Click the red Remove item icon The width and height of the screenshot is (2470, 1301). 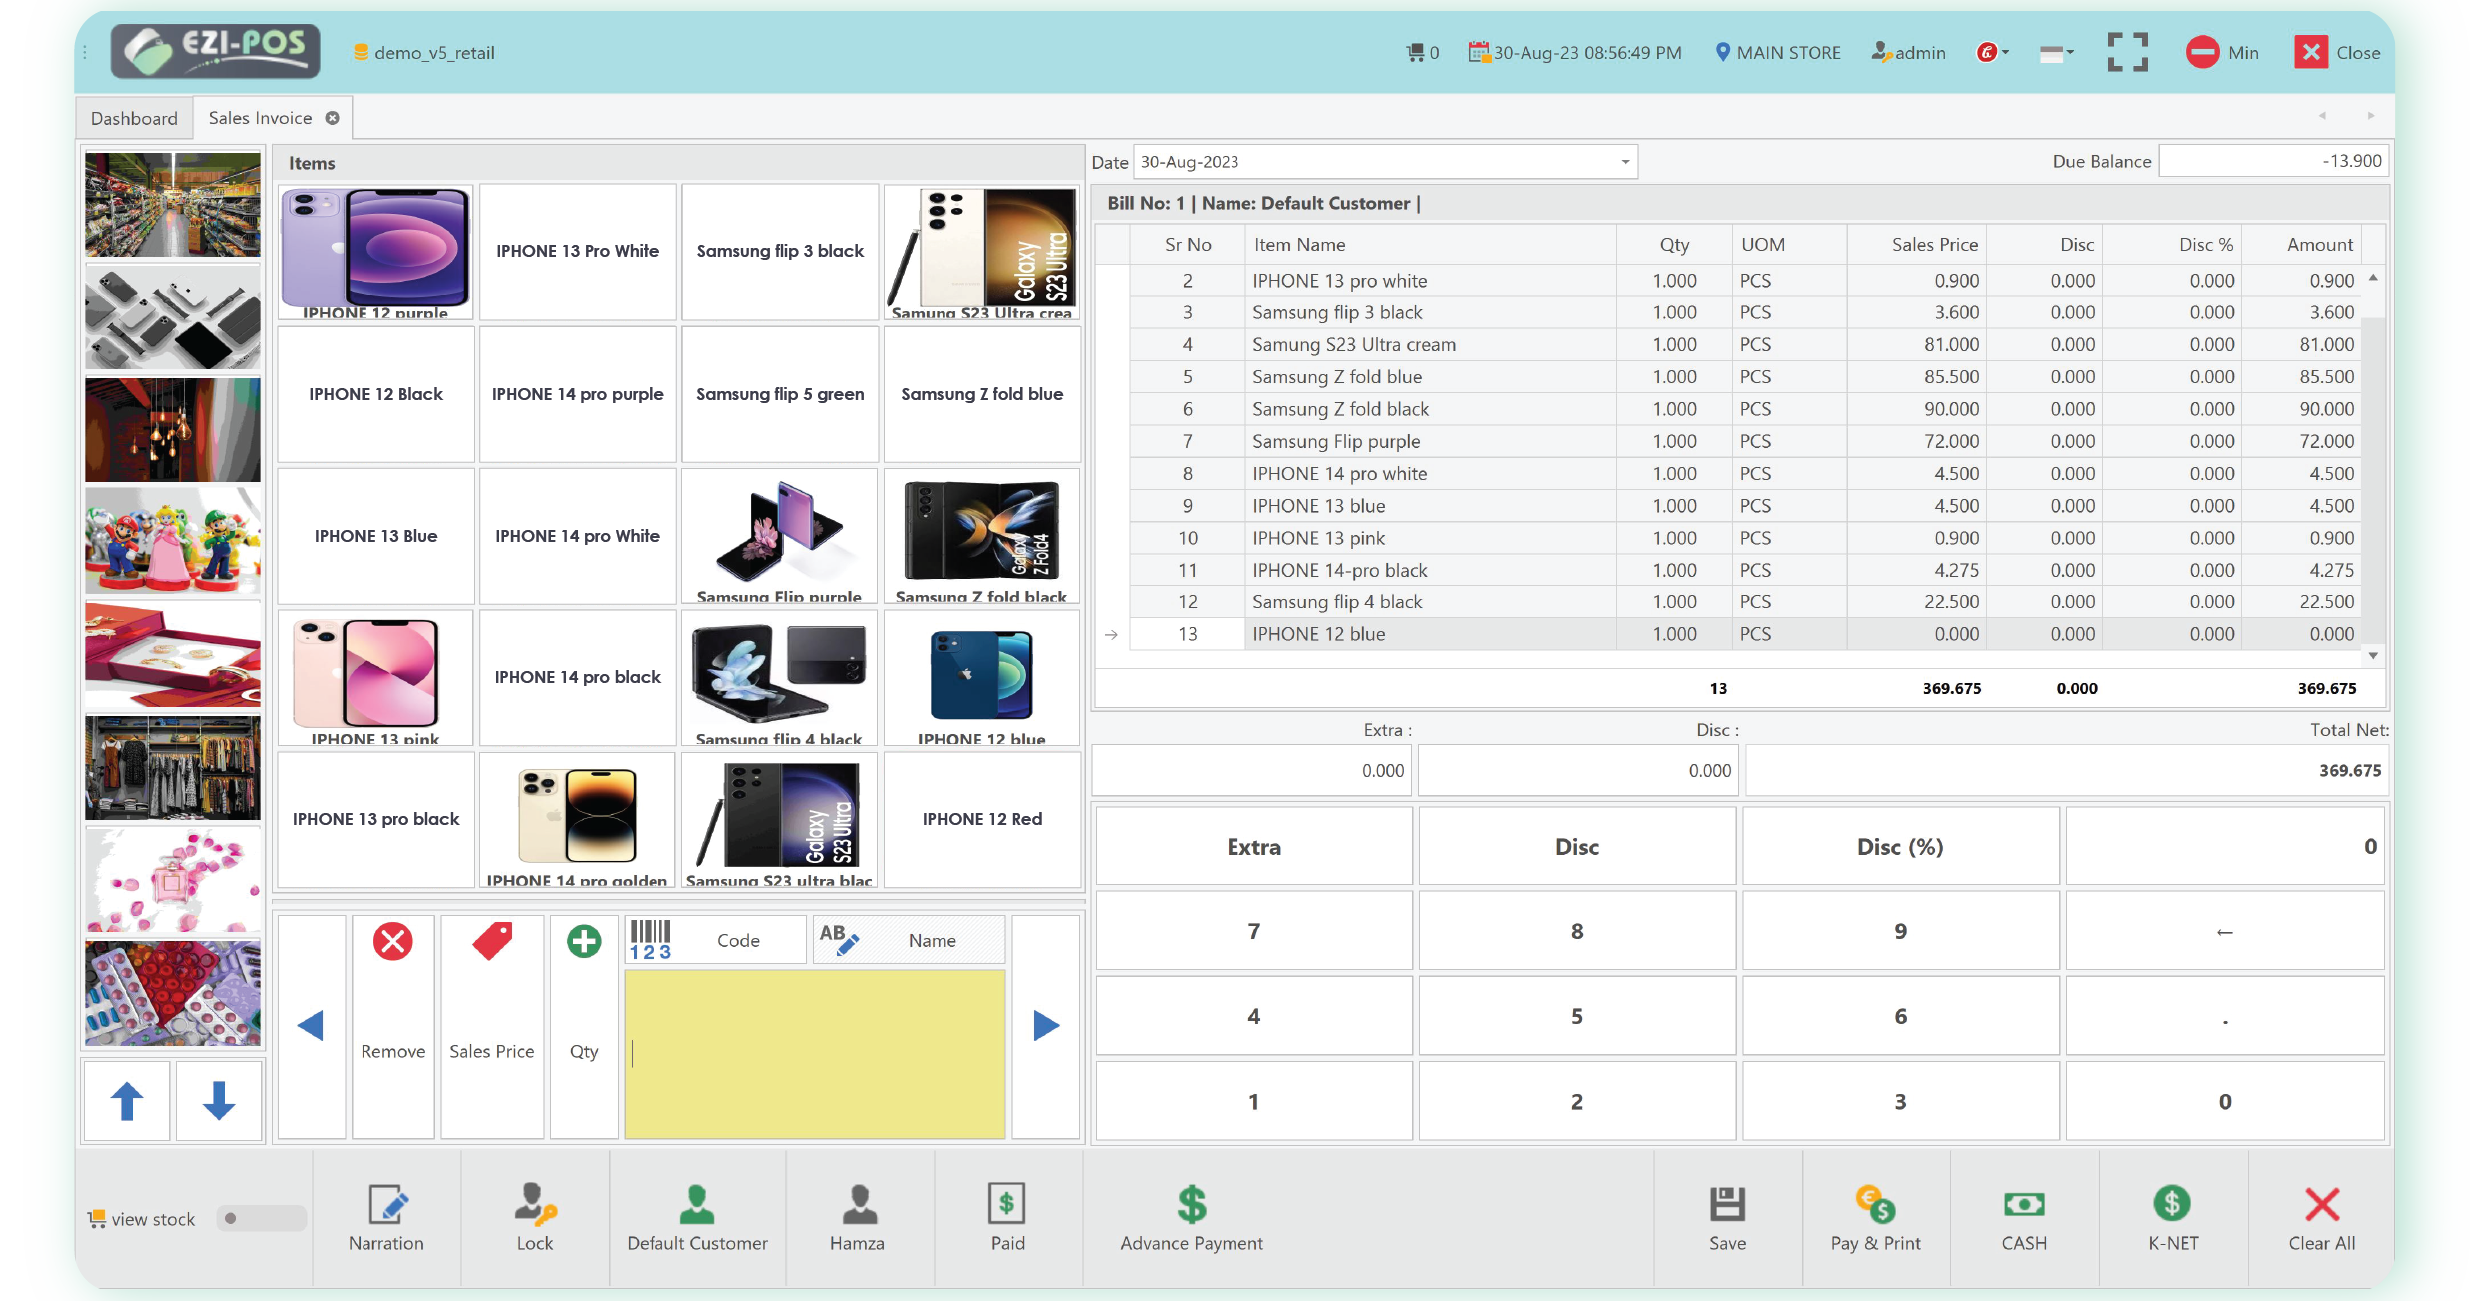click(392, 942)
